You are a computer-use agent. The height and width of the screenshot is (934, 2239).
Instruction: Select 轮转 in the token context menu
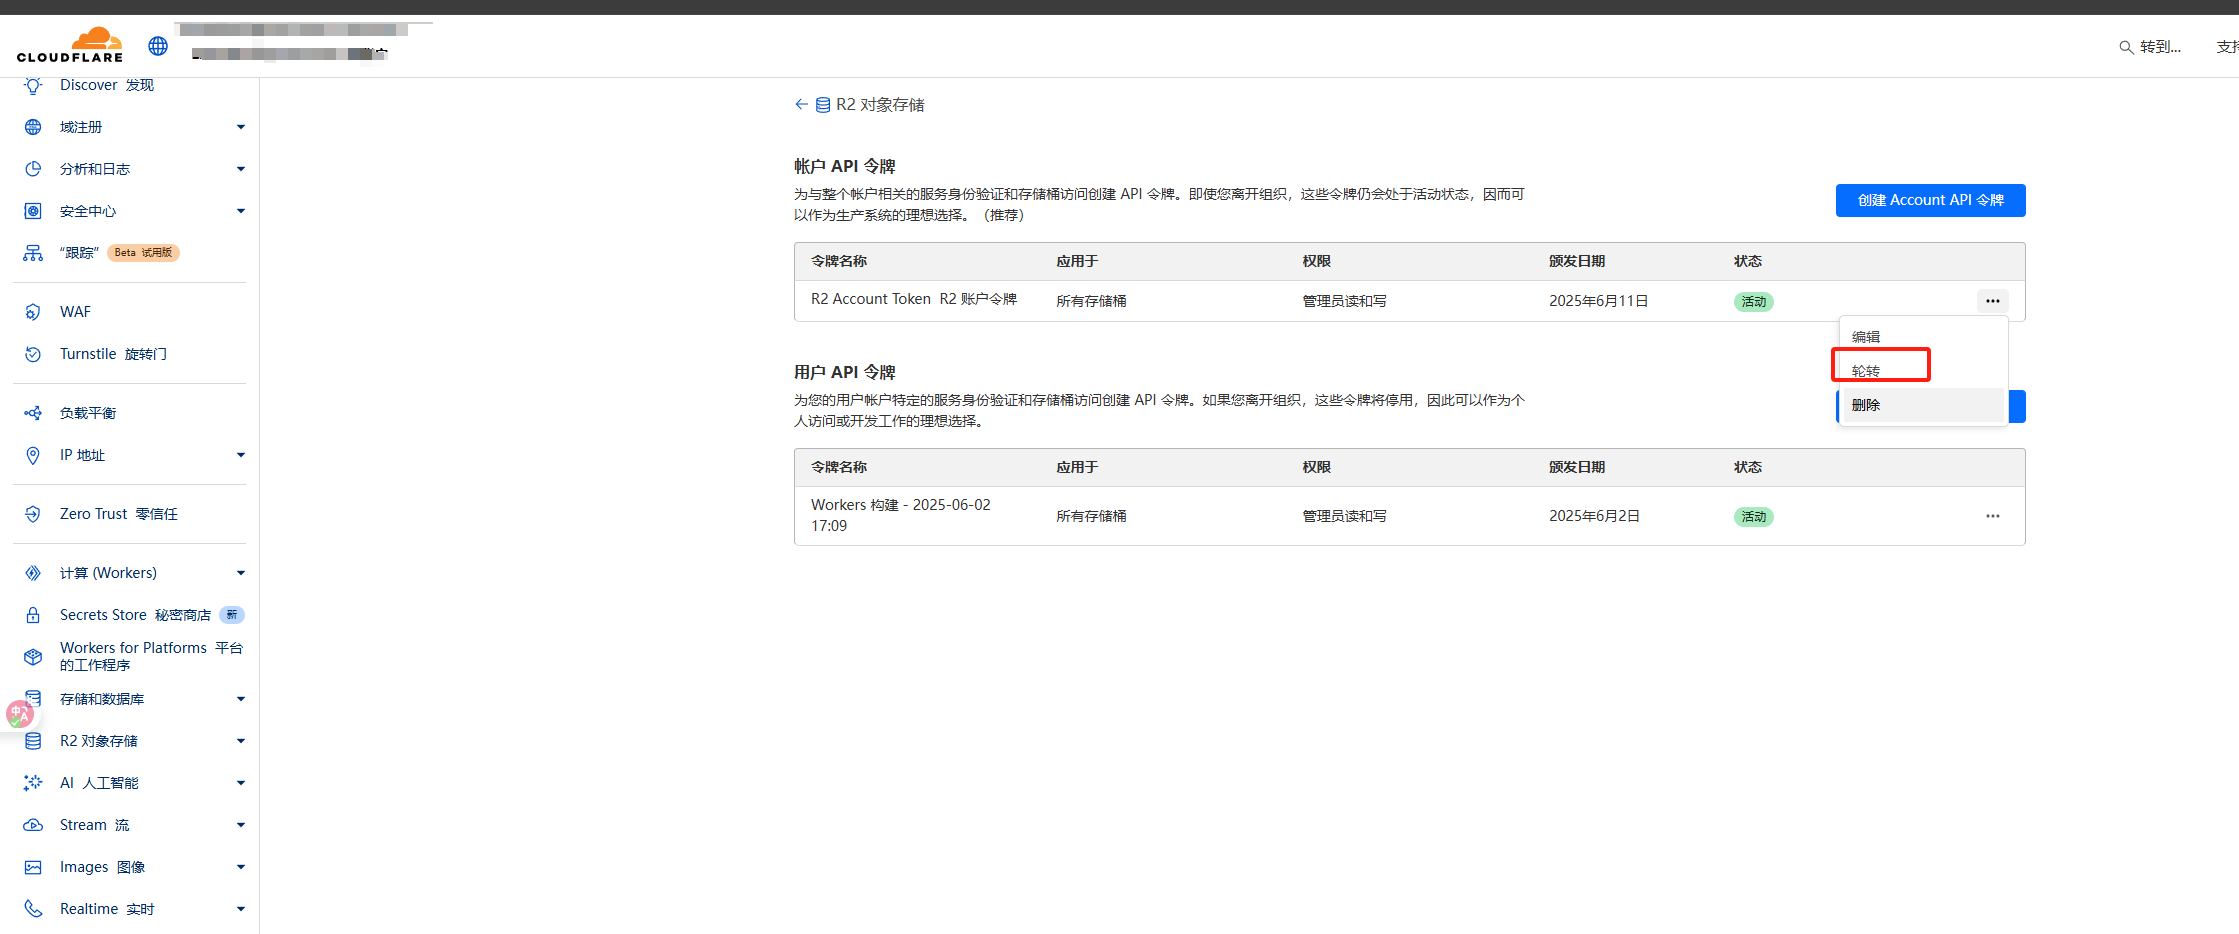tap(1866, 371)
